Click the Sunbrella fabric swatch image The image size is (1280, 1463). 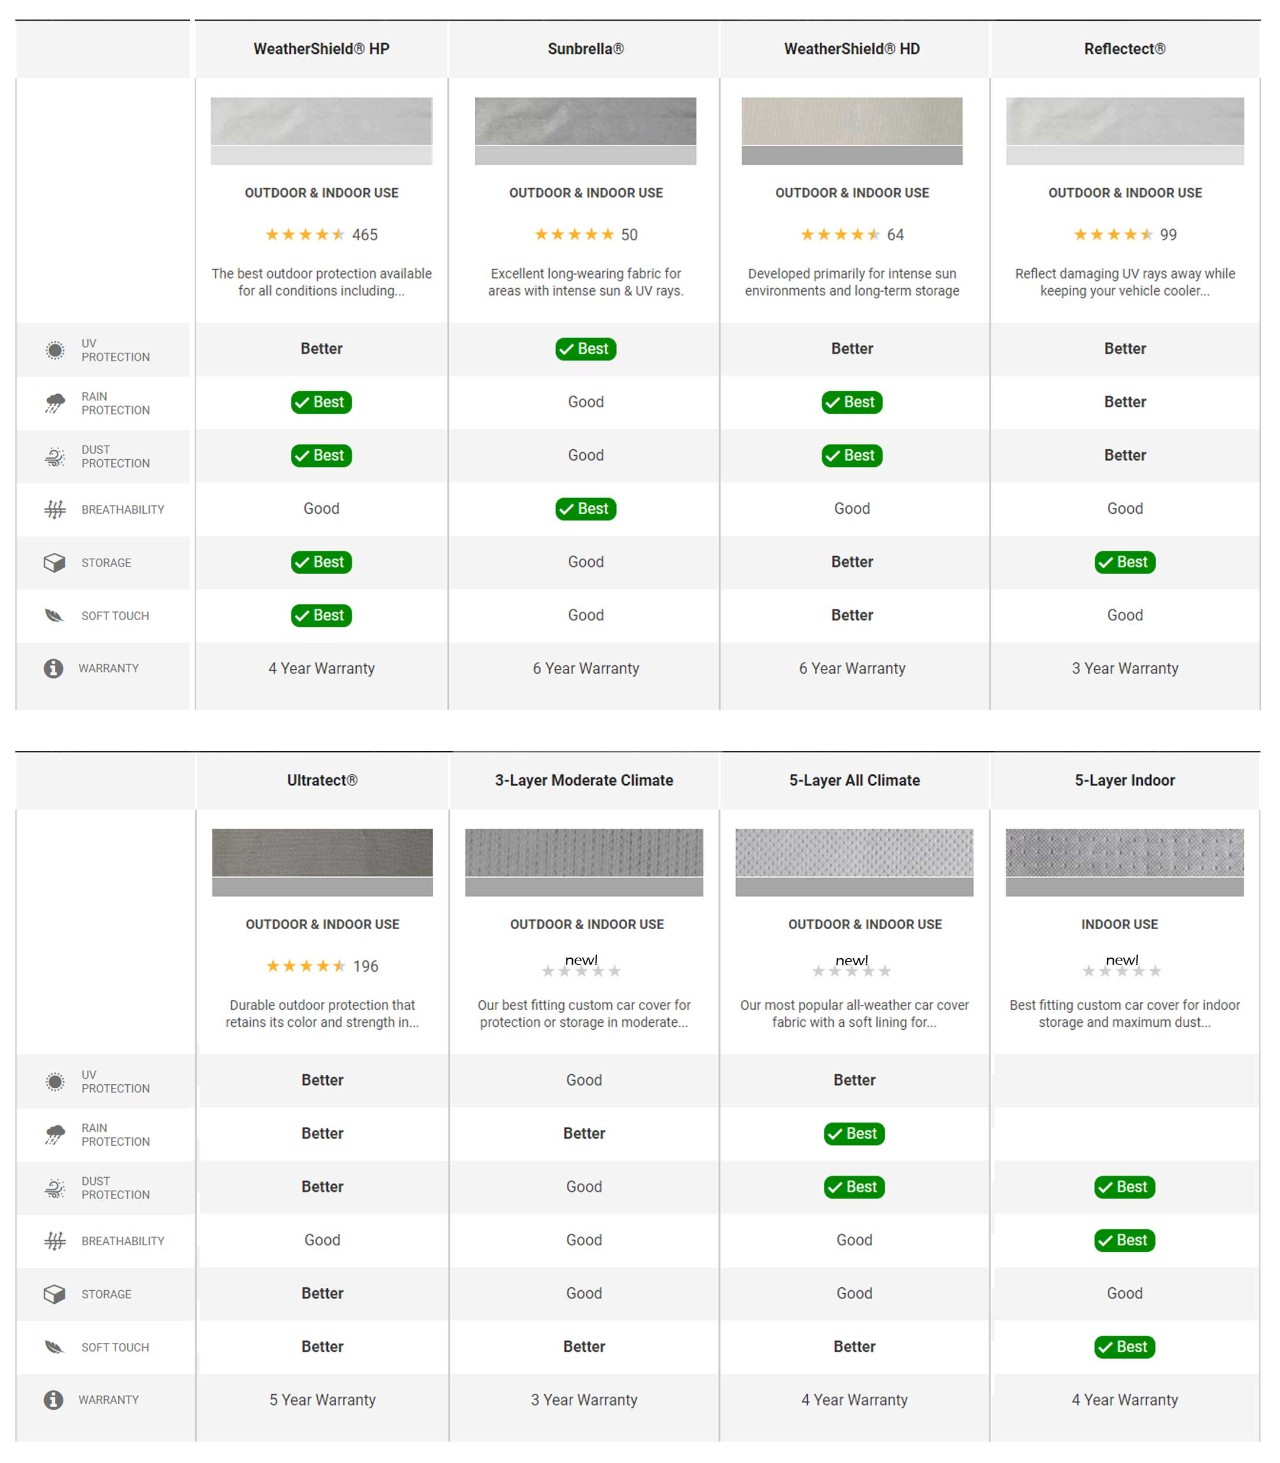click(586, 131)
